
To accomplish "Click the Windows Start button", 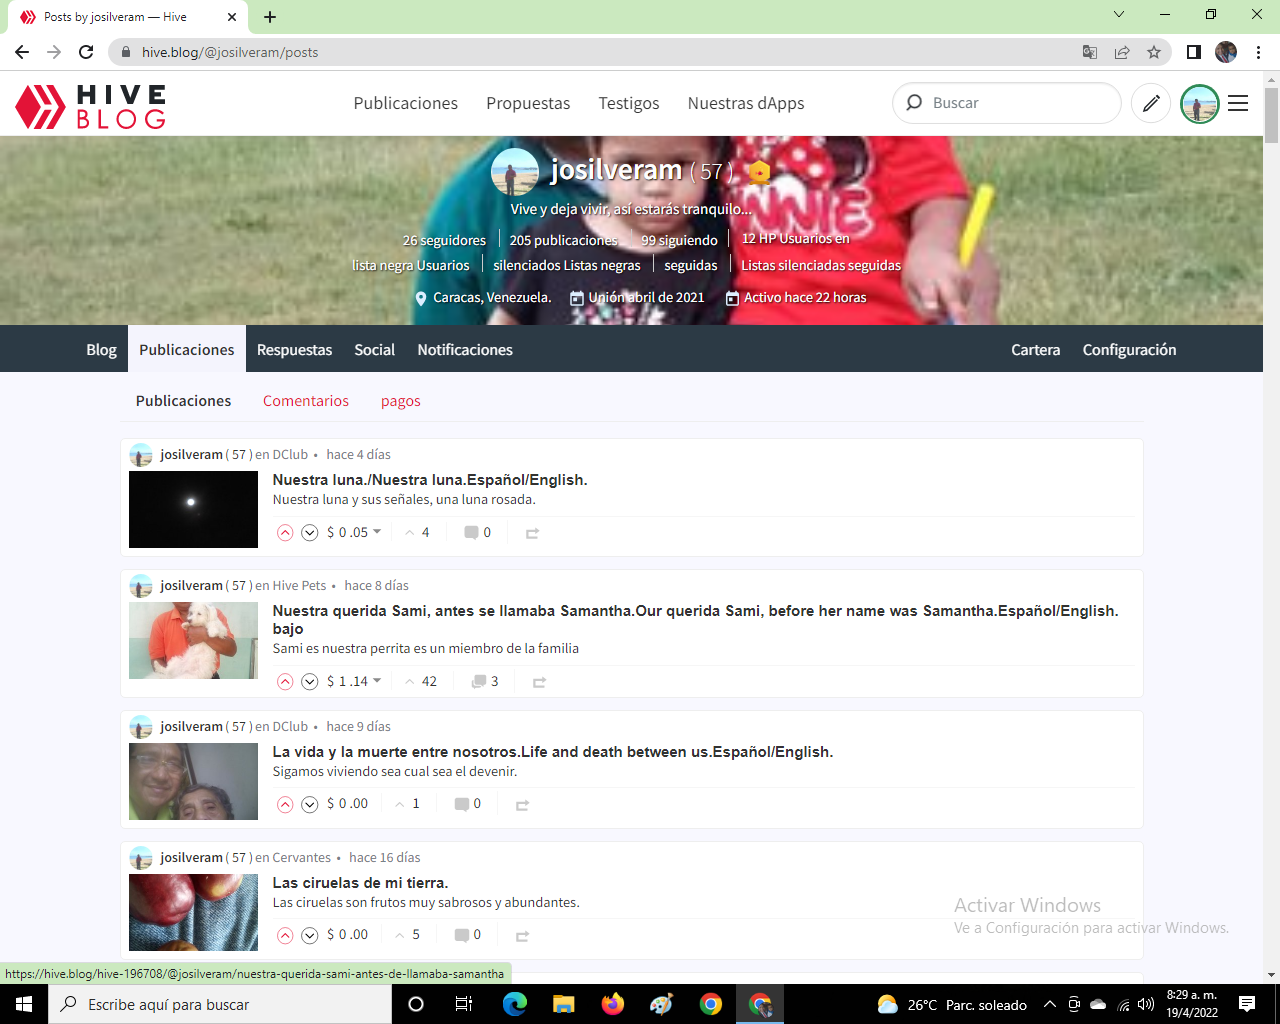I will 24,1004.
